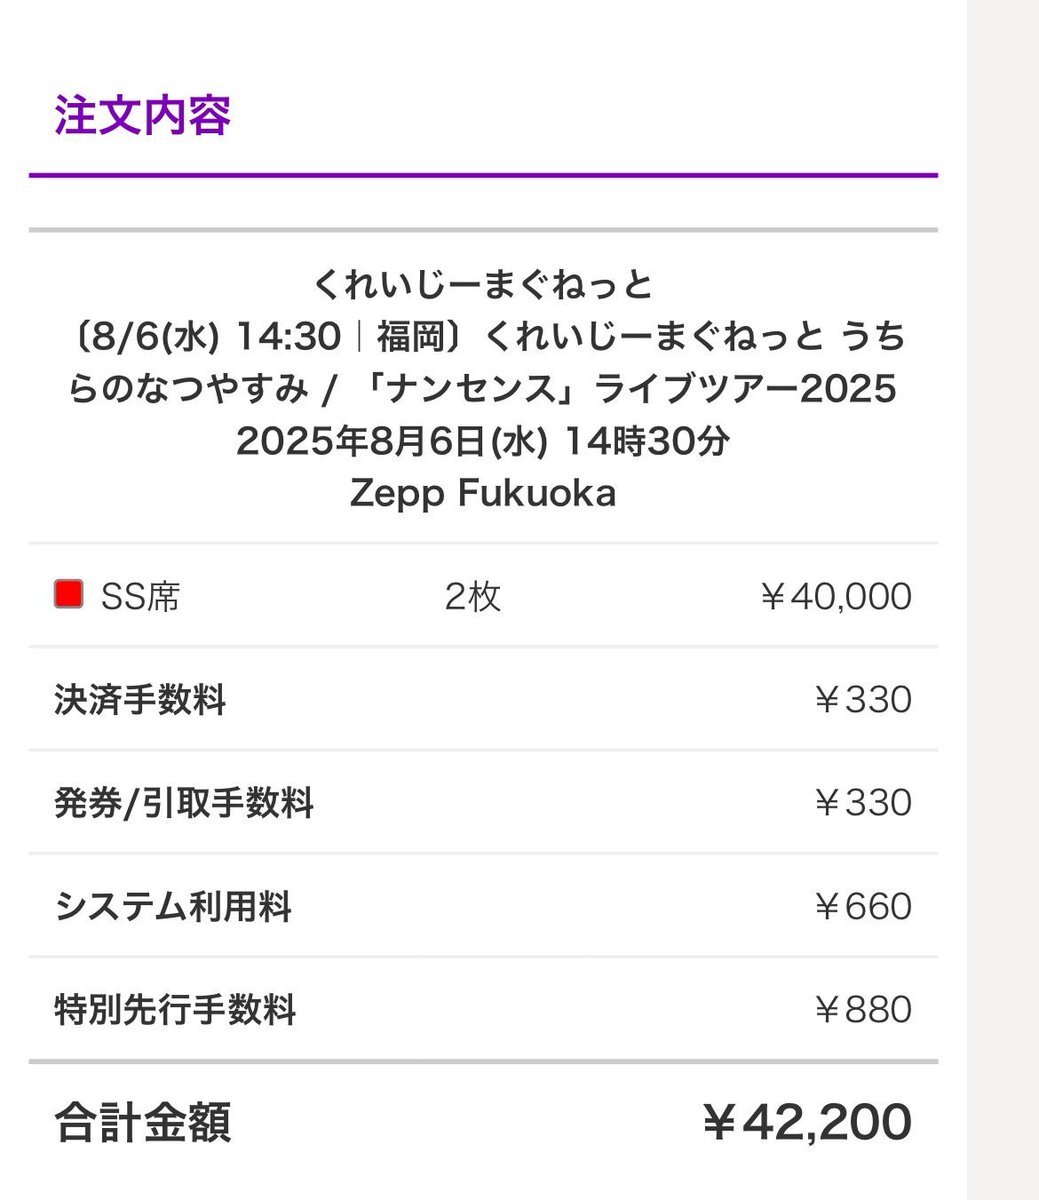Click the 発券/引取手数料 ￥330 amount
Screen dimensions: 1039x1200
point(862,803)
